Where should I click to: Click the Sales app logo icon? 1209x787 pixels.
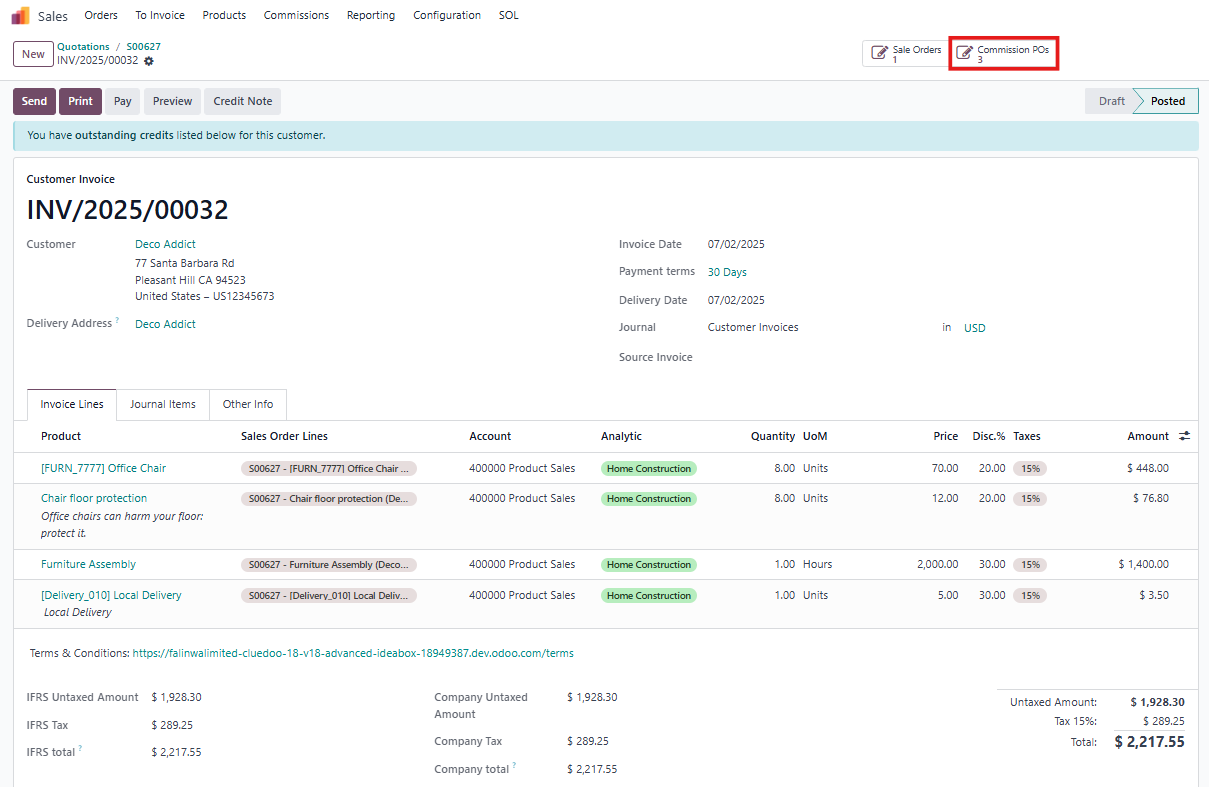point(20,15)
